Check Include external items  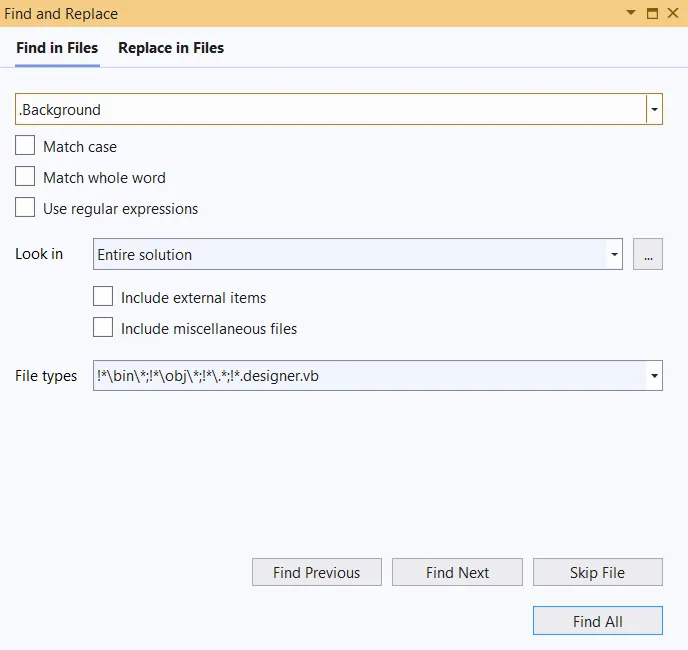coord(103,297)
